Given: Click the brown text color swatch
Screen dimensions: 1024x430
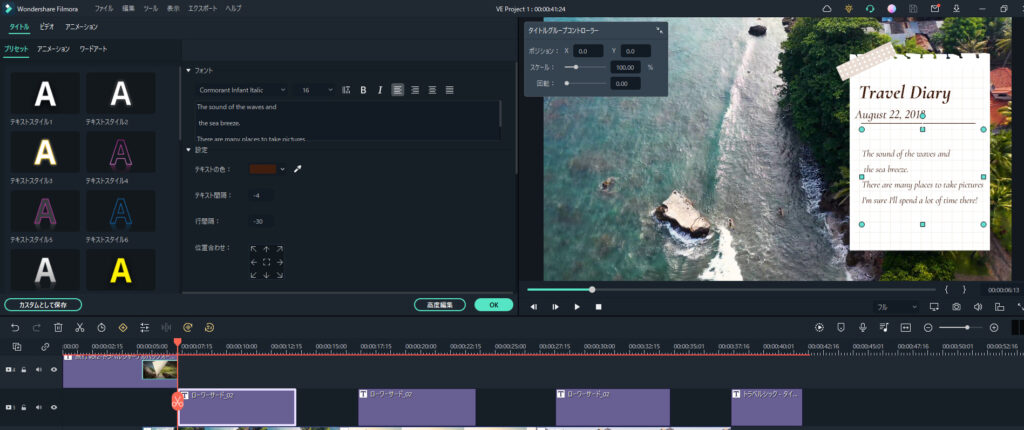Looking at the screenshot, I should [x=263, y=169].
